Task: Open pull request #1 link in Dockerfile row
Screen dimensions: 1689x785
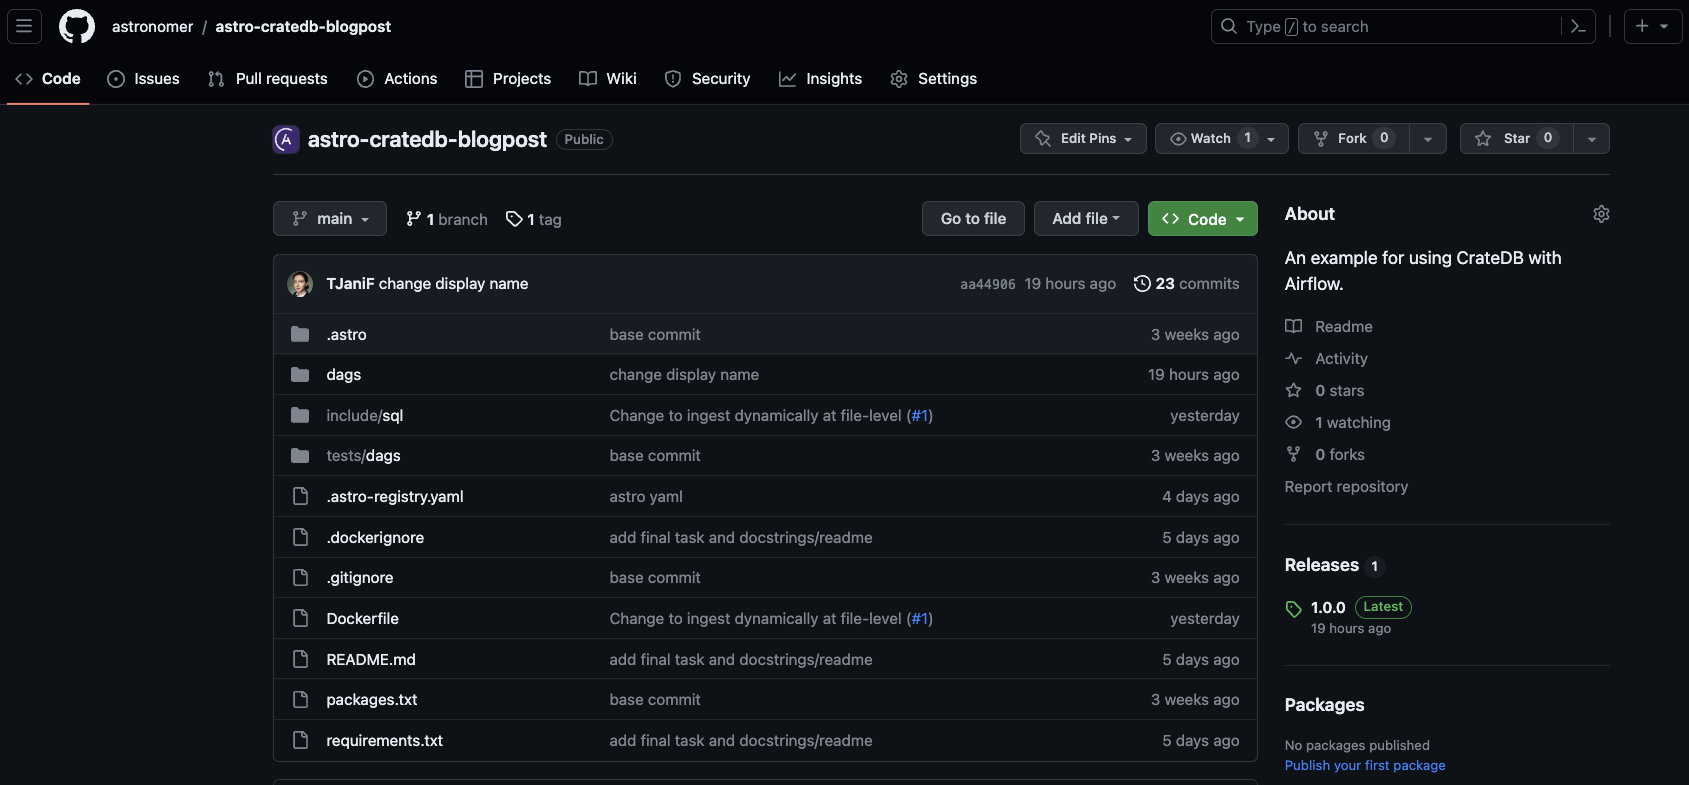Action: click(x=920, y=618)
